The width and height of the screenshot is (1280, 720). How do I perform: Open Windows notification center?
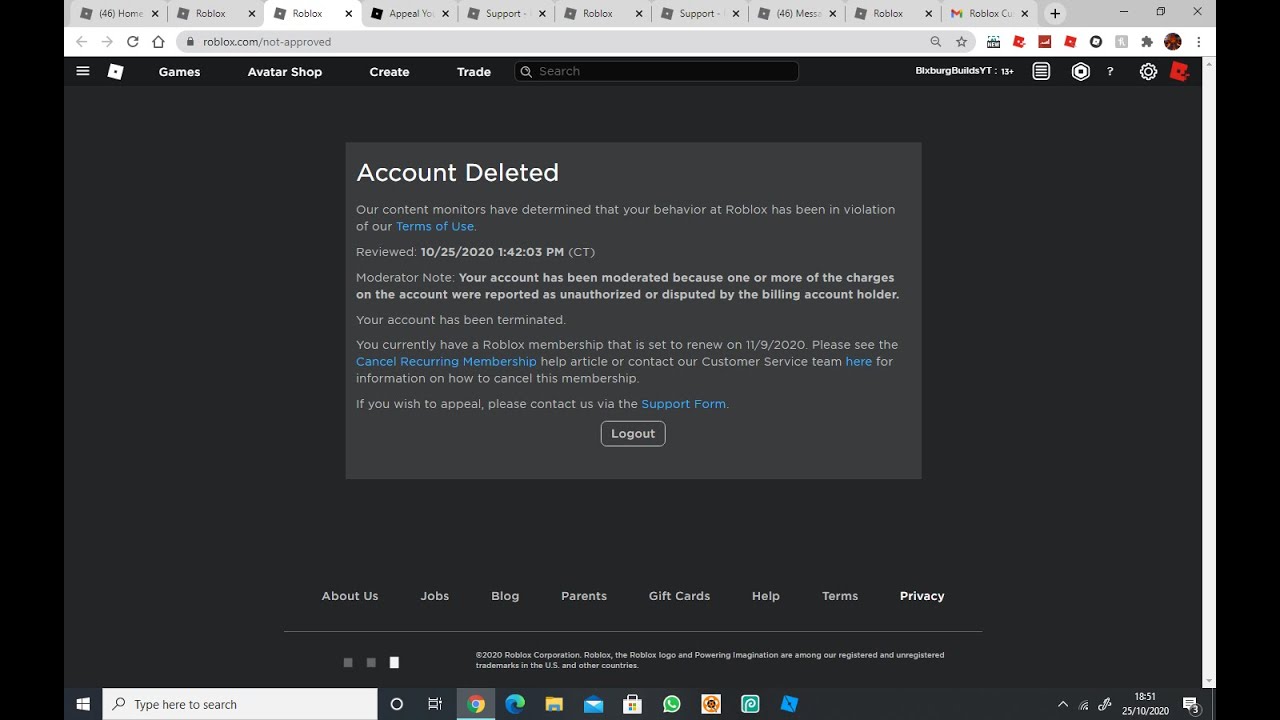(x=1190, y=704)
